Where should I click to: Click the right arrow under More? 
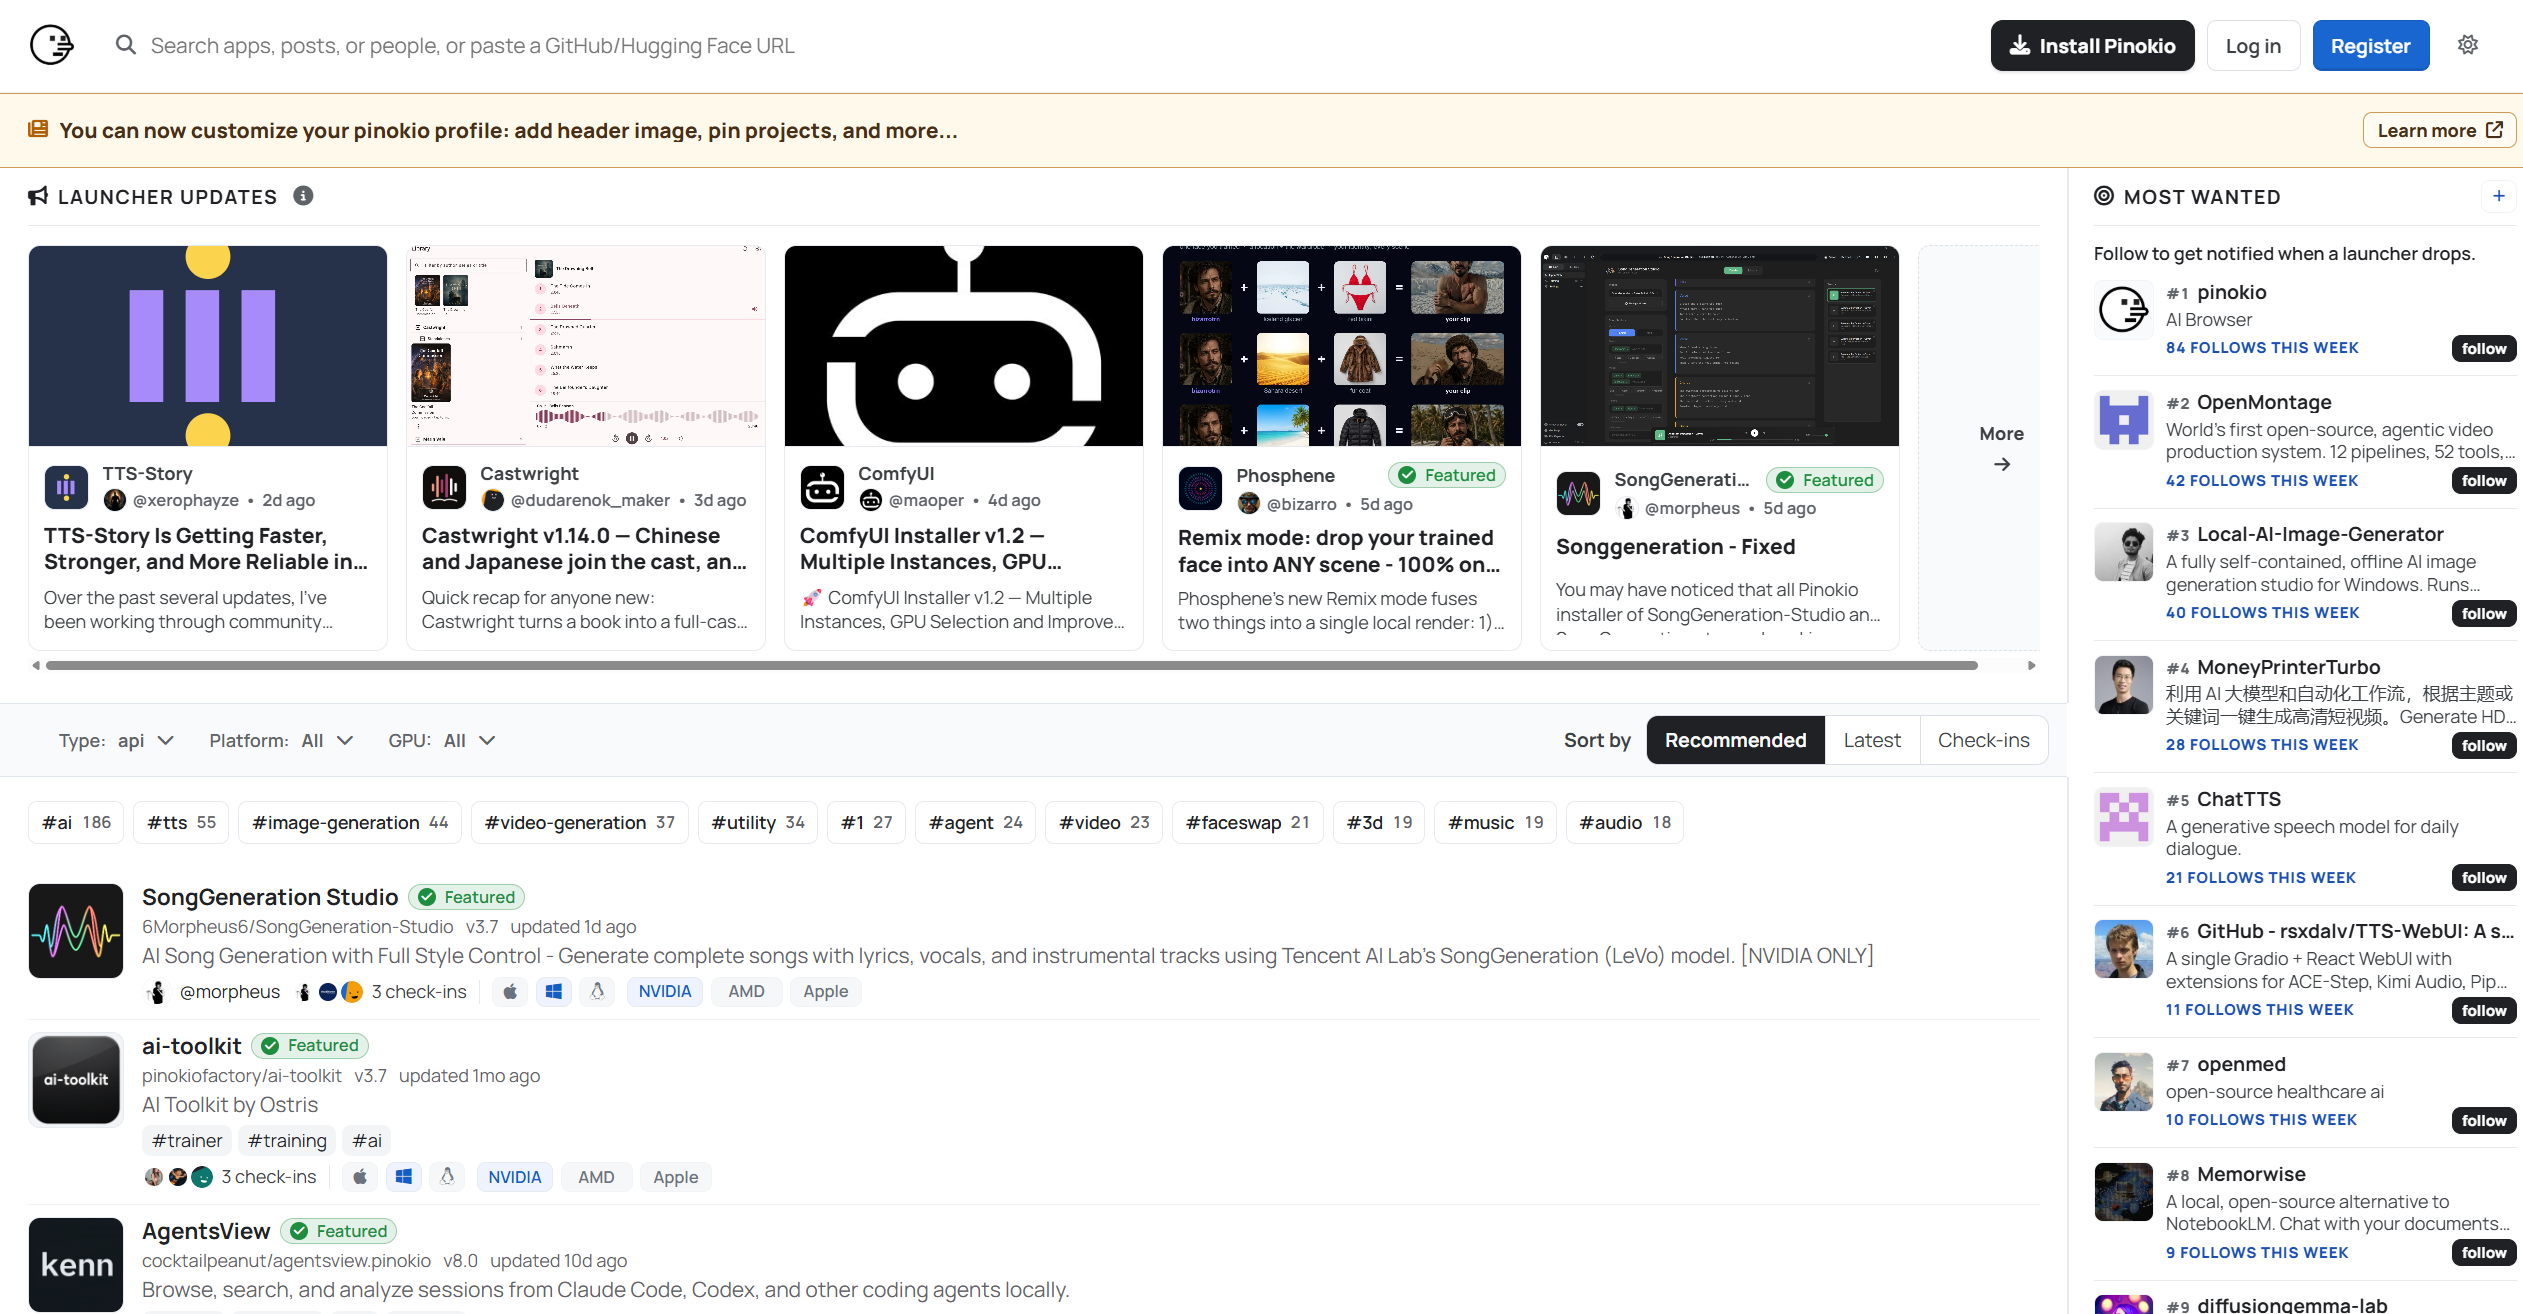(x=2002, y=464)
